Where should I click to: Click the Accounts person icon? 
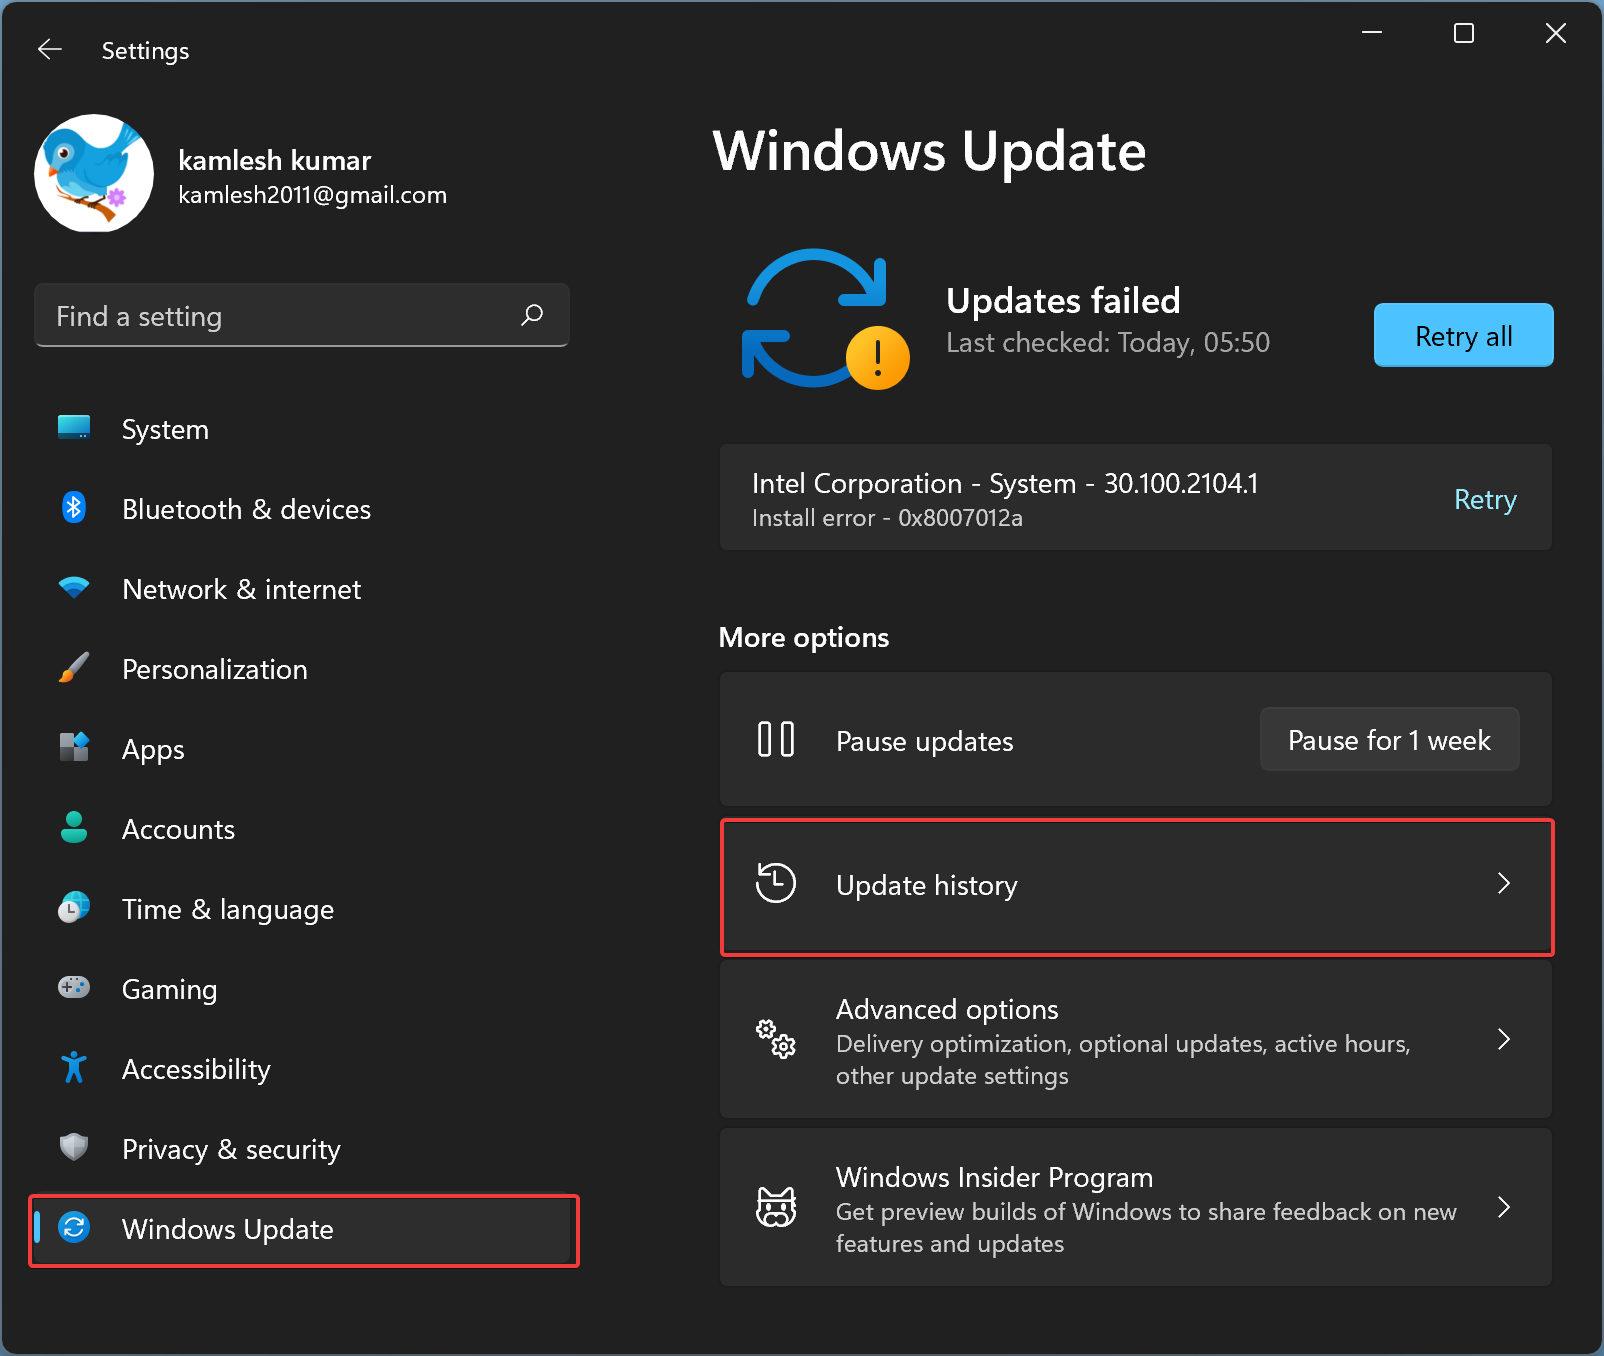point(74,828)
